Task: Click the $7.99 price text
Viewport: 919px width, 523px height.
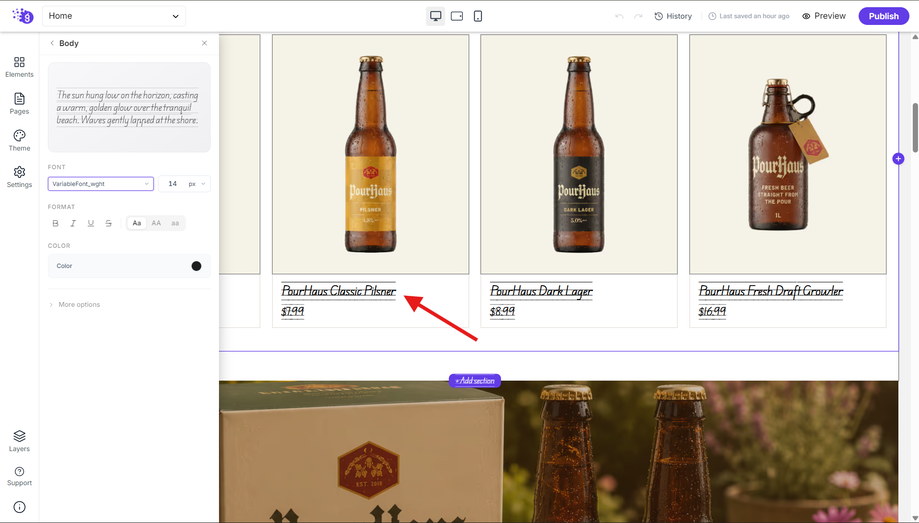Action: click(292, 311)
